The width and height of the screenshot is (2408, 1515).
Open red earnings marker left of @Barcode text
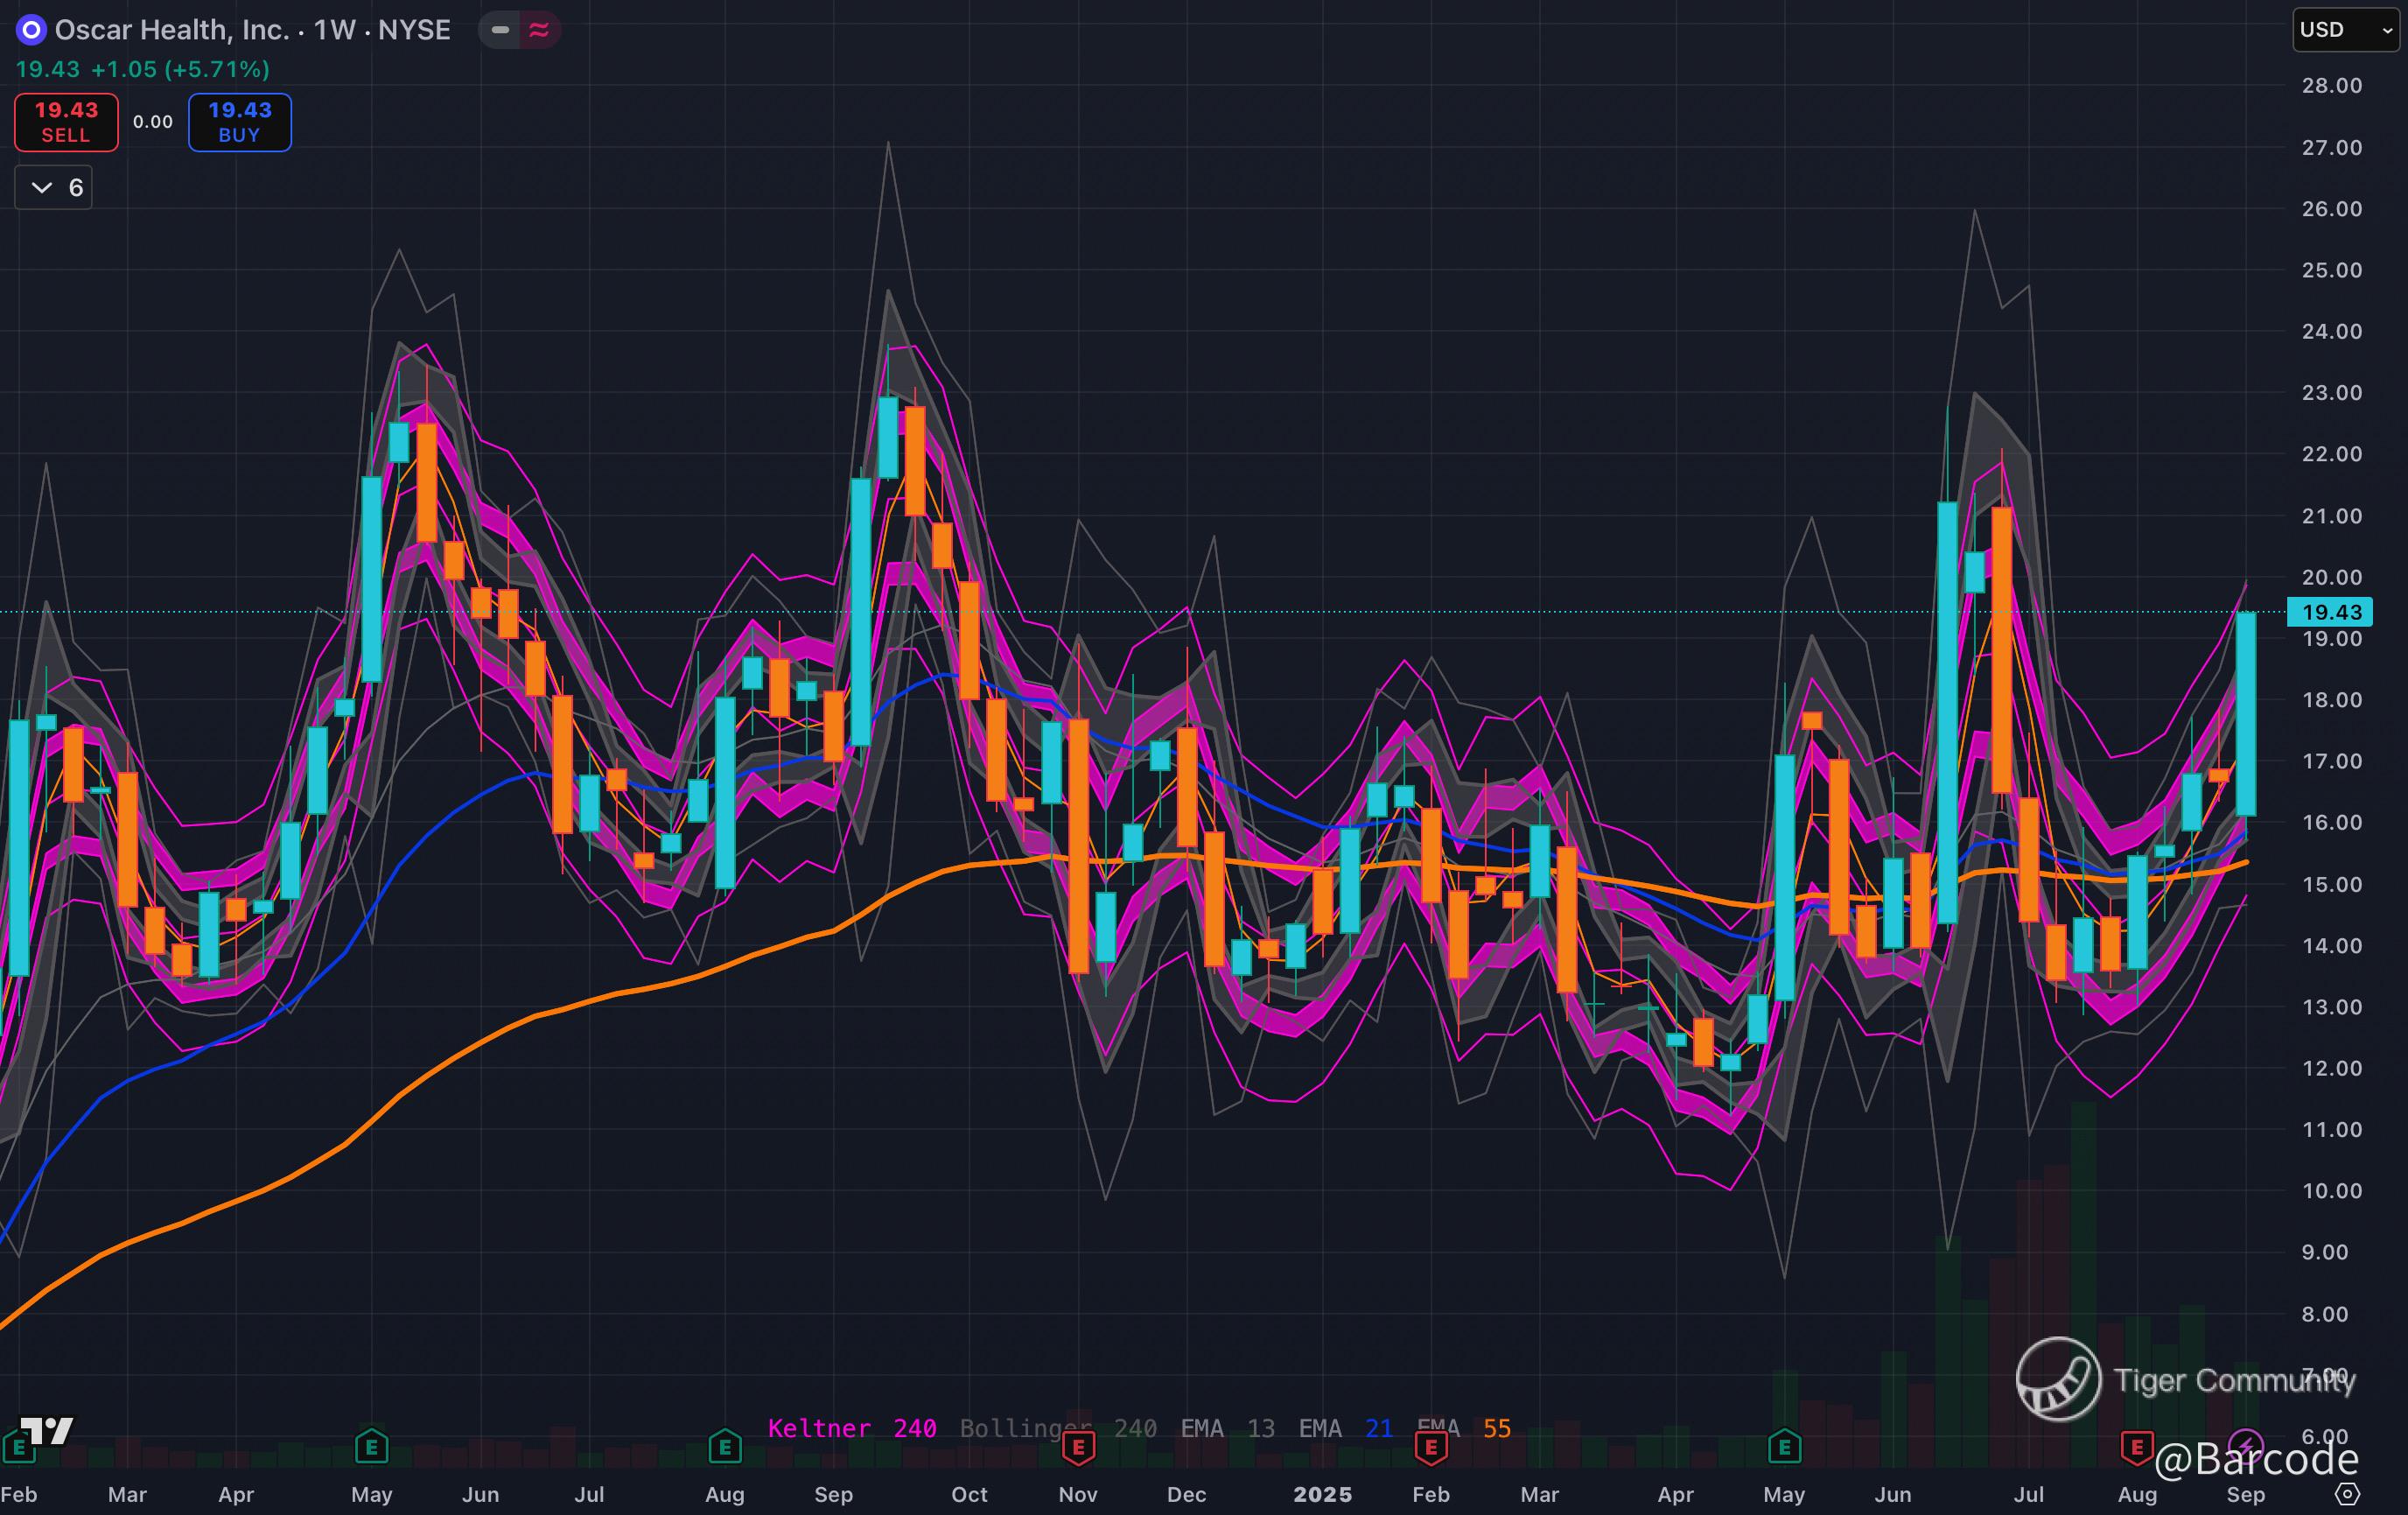[2137, 1446]
